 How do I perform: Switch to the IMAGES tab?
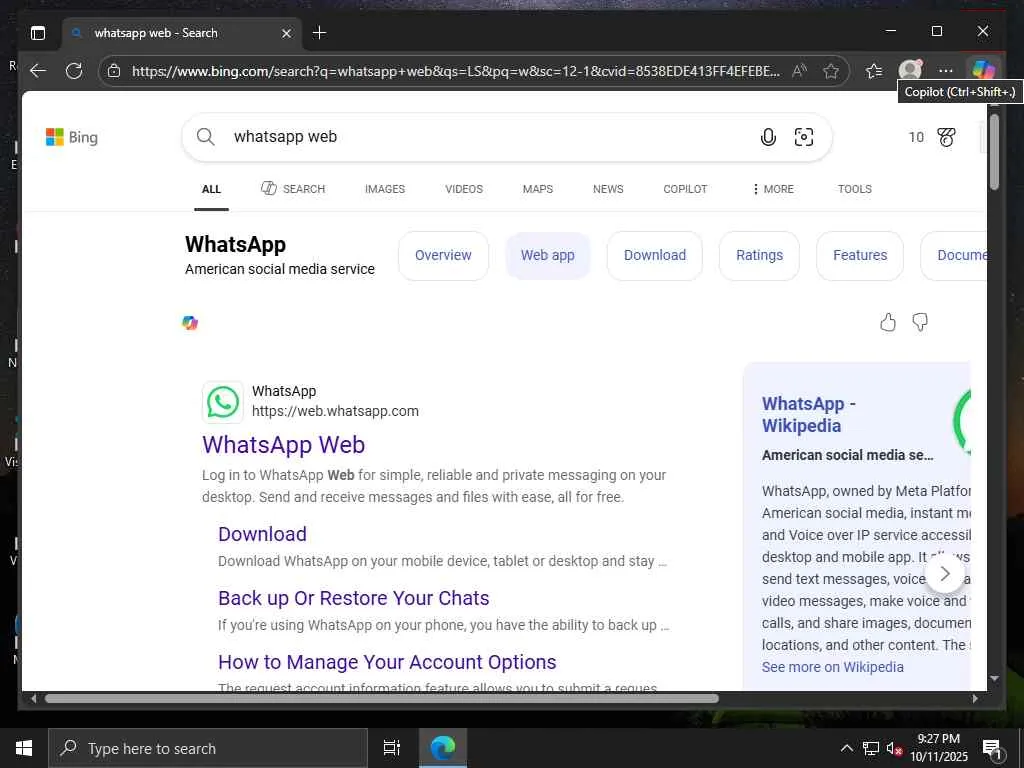pos(385,189)
